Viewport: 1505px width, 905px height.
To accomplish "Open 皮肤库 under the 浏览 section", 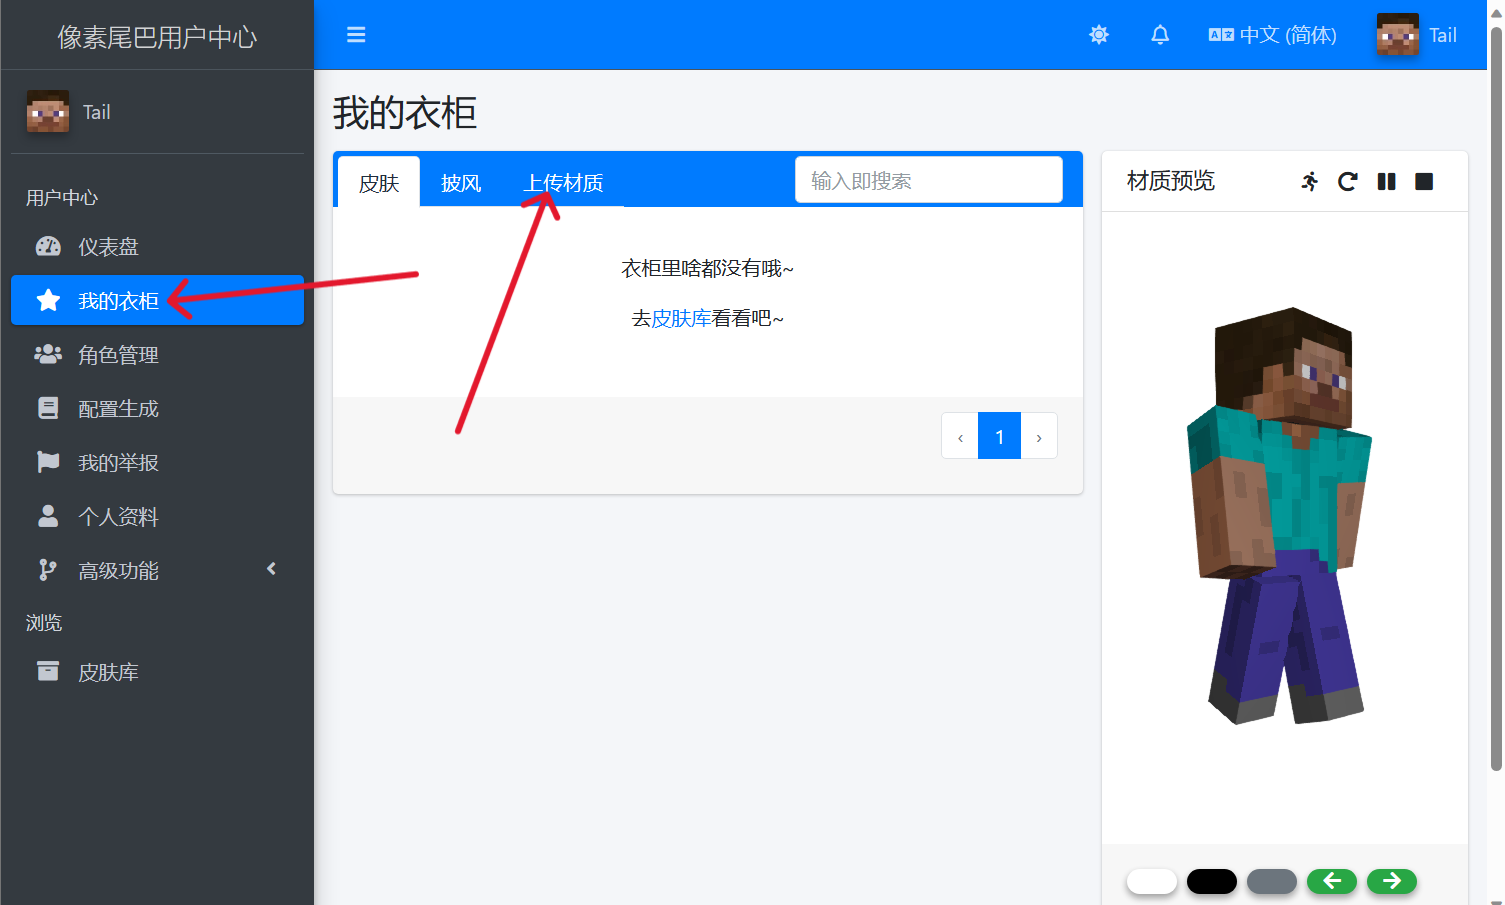I will 108,672.
